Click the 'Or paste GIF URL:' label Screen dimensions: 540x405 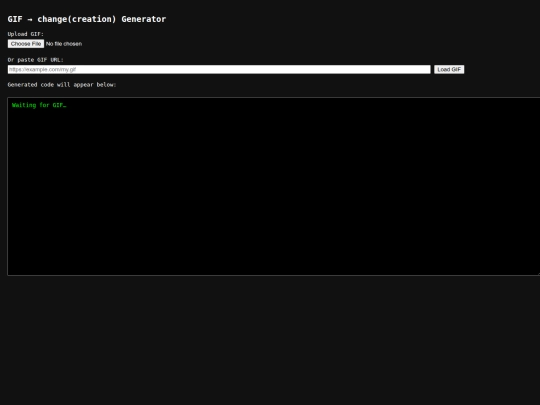35,60
